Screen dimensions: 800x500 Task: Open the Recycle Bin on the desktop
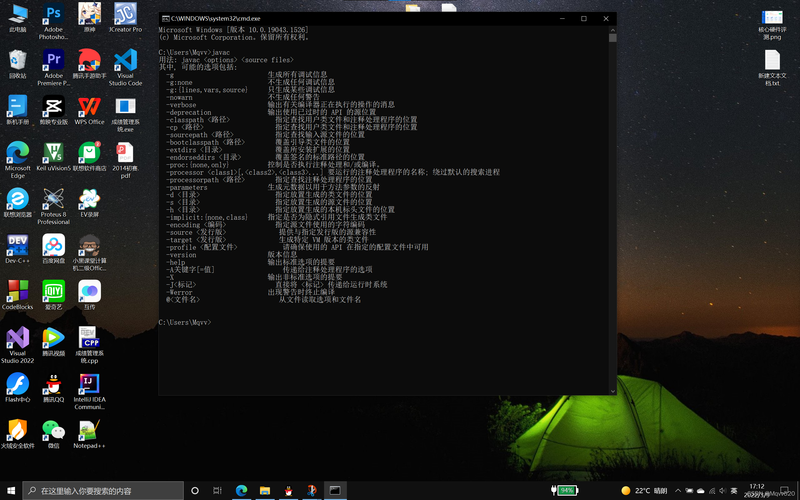coord(17,64)
